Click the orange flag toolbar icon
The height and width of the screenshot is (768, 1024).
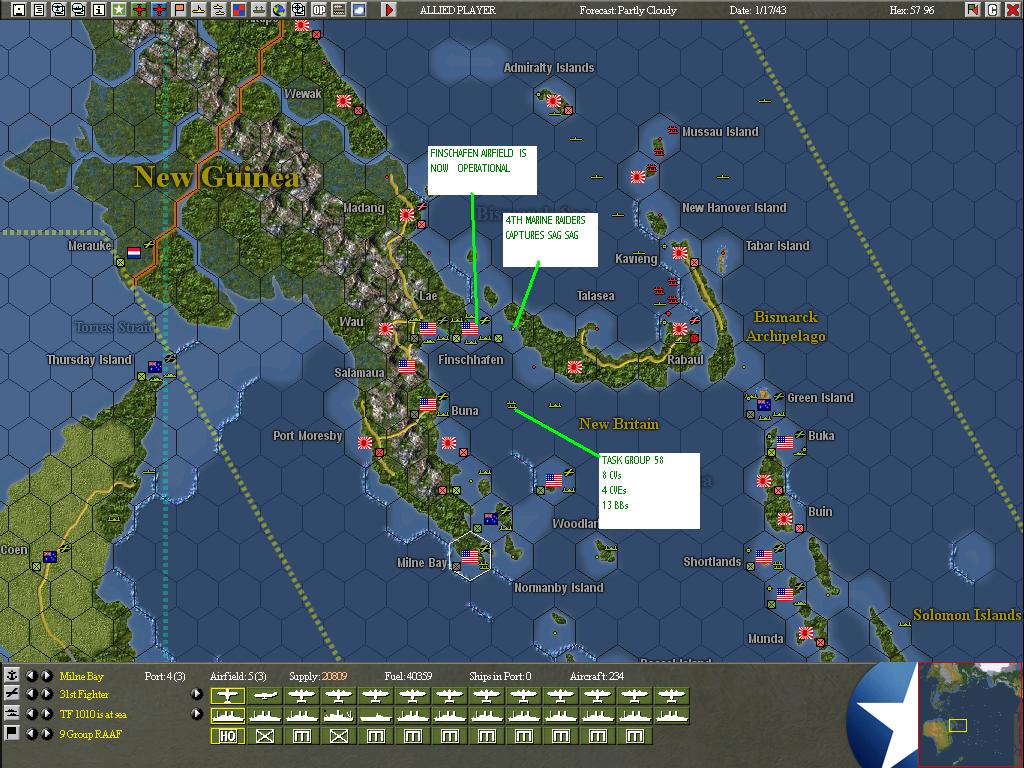click(x=179, y=9)
